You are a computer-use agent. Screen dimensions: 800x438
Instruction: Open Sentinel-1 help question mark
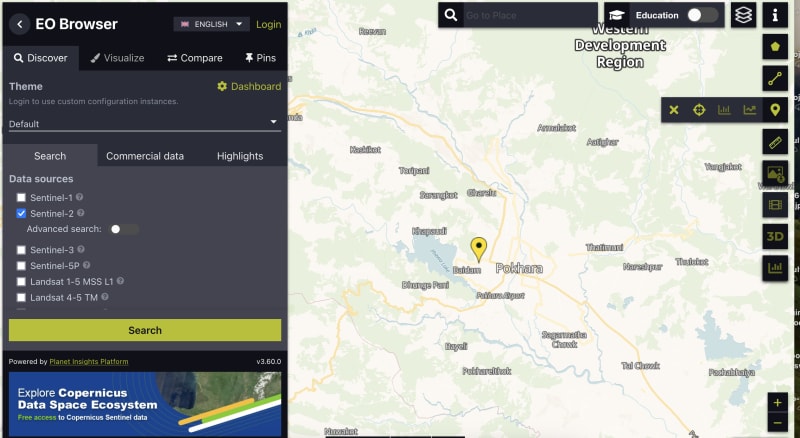[80, 197]
